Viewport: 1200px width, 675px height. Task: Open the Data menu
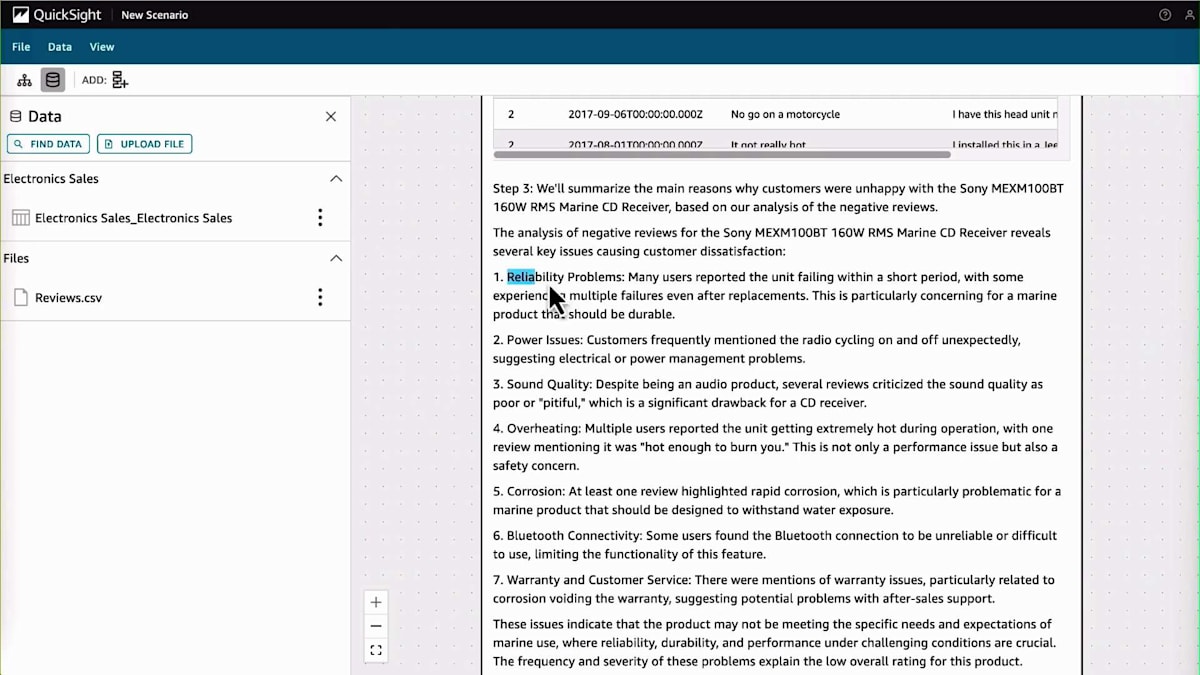click(x=60, y=47)
